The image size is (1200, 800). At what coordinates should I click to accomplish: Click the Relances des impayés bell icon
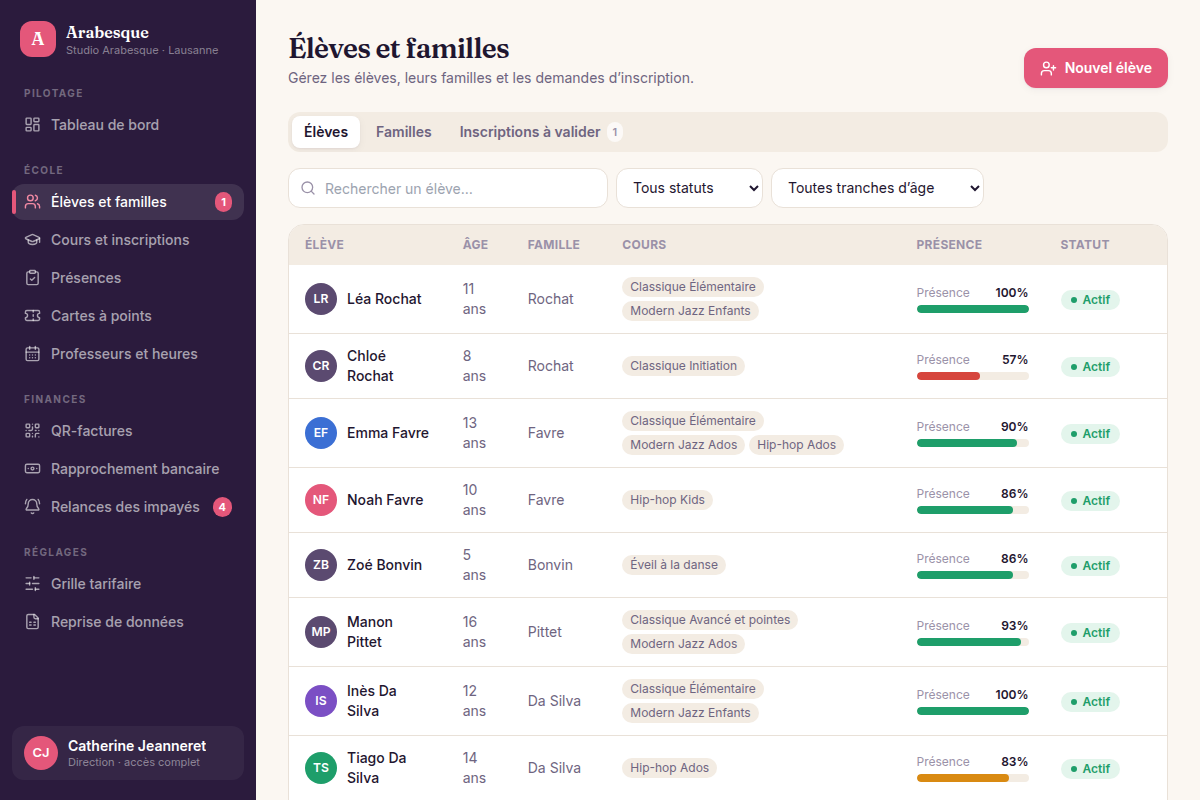pos(32,507)
